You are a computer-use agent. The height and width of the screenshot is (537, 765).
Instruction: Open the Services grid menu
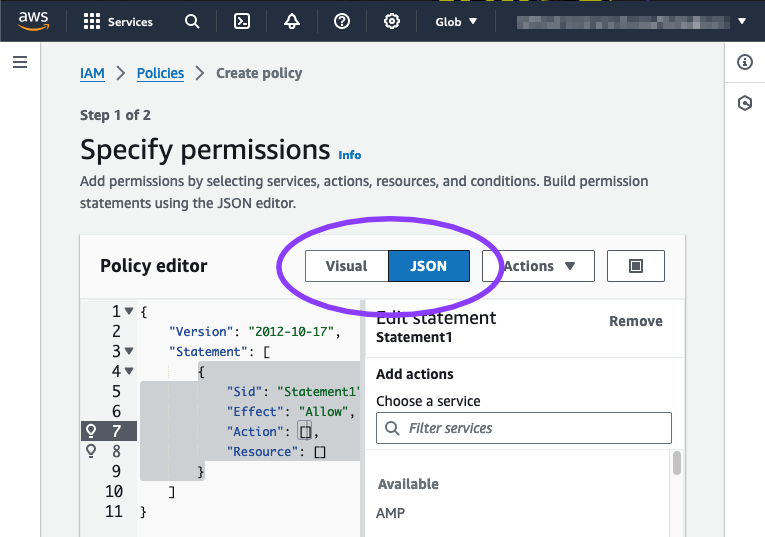[118, 21]
